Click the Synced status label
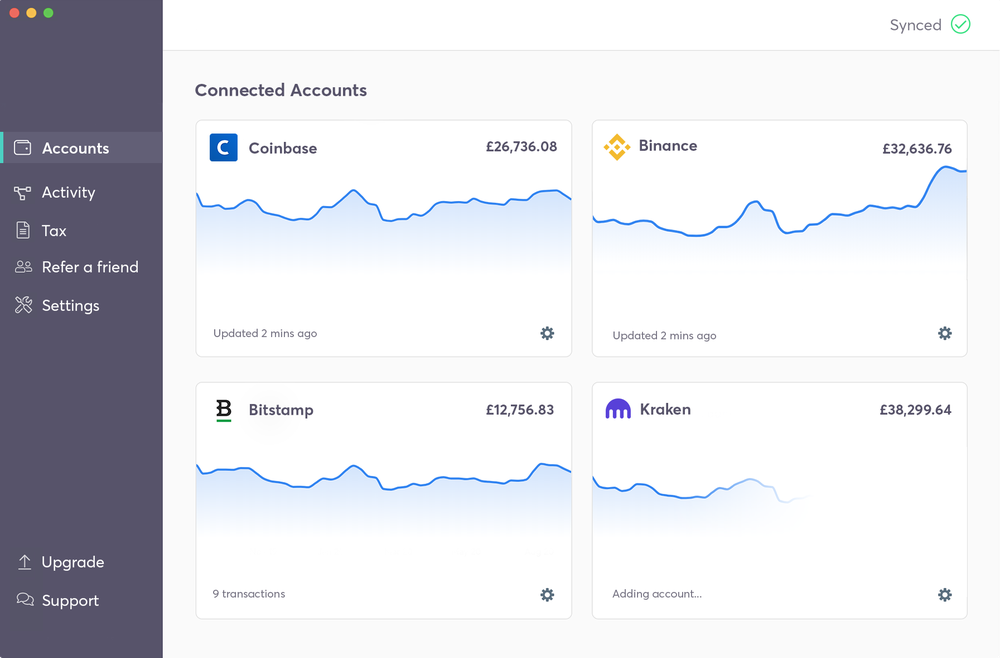 (915, 25)
